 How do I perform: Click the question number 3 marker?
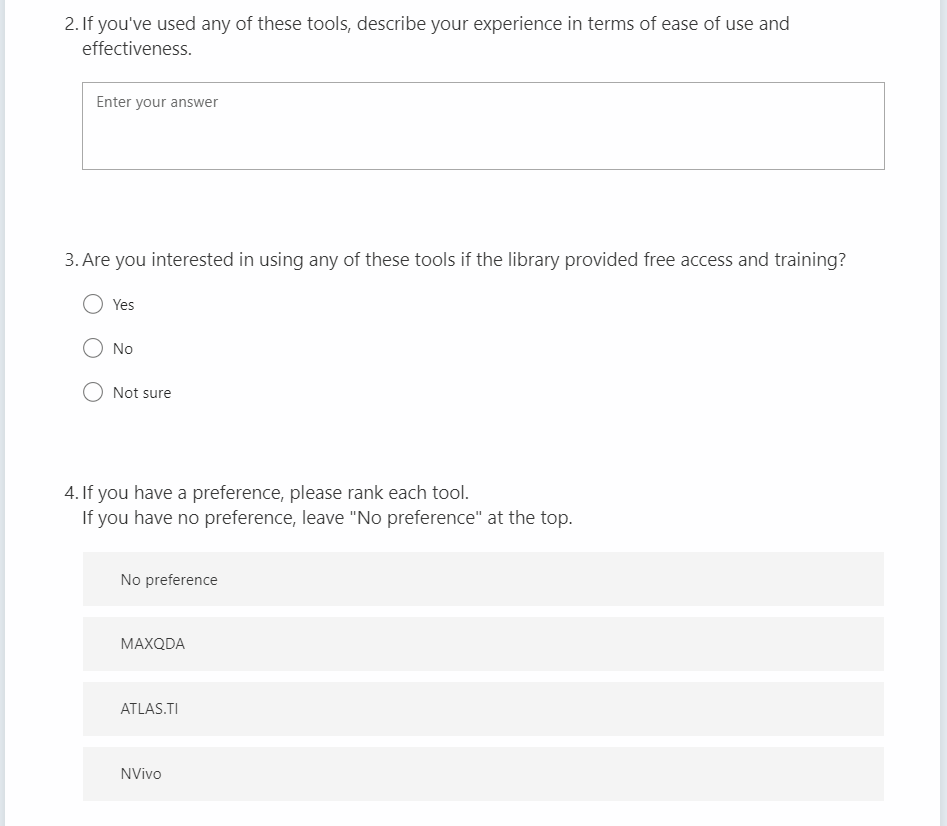click(x=69, y=260)
